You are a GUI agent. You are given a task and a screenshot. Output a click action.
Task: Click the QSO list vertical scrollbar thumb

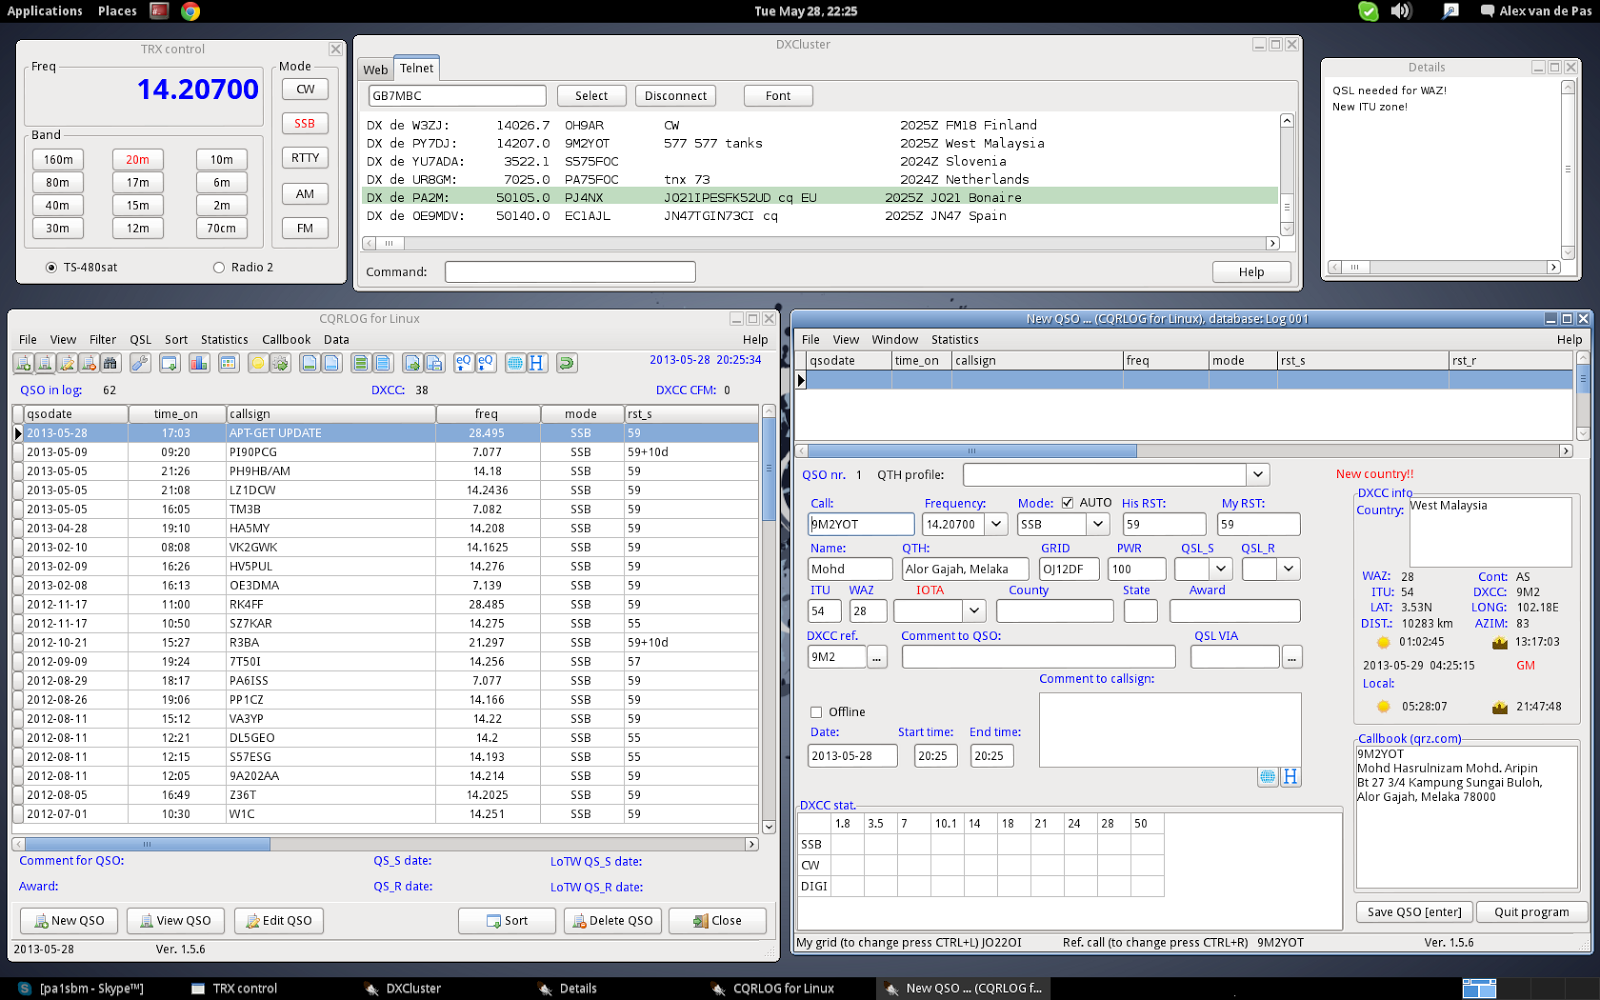768,469
